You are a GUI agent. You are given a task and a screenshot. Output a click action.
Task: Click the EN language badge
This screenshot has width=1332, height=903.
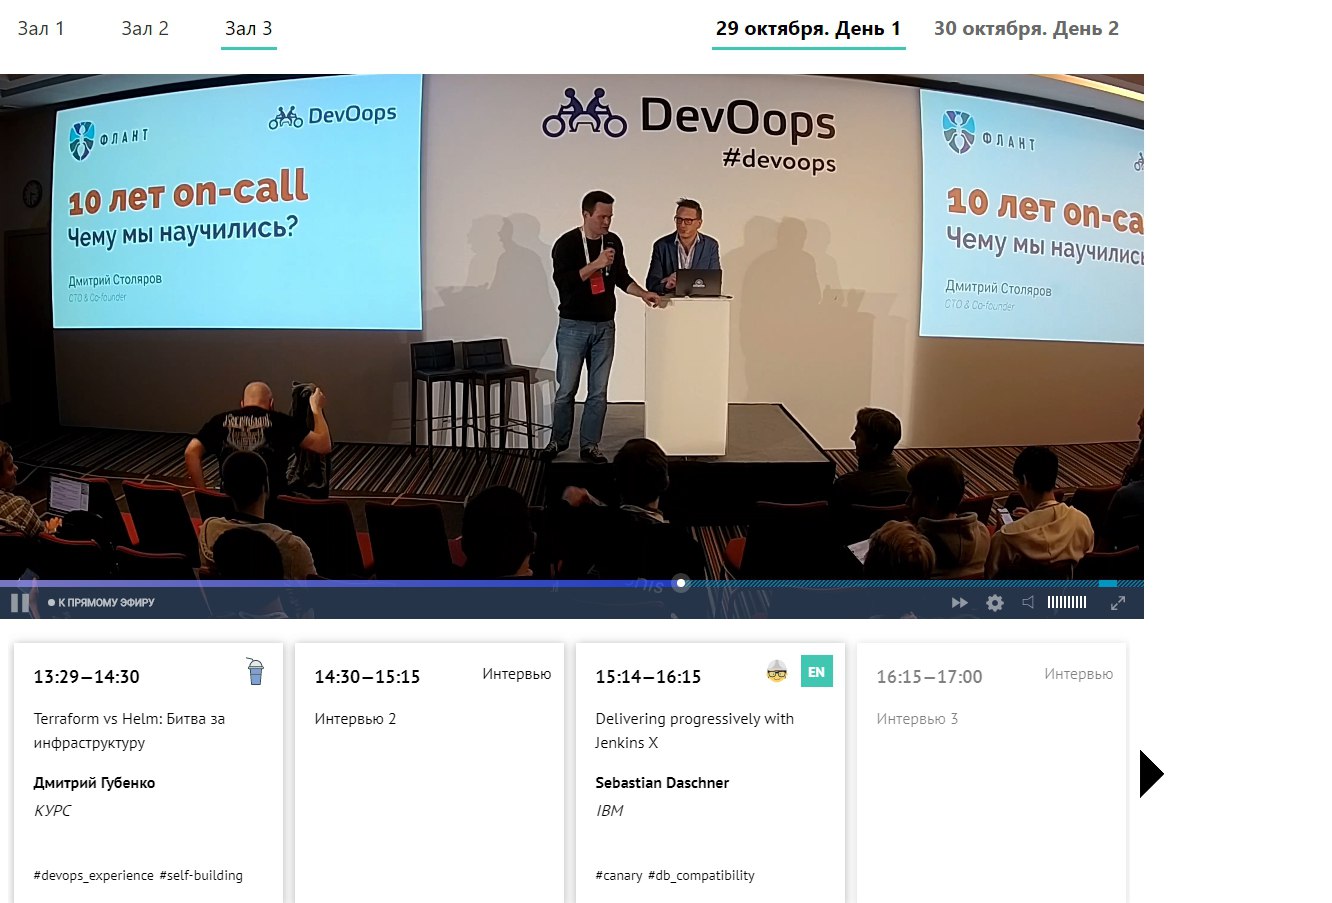tap(817, 672)
